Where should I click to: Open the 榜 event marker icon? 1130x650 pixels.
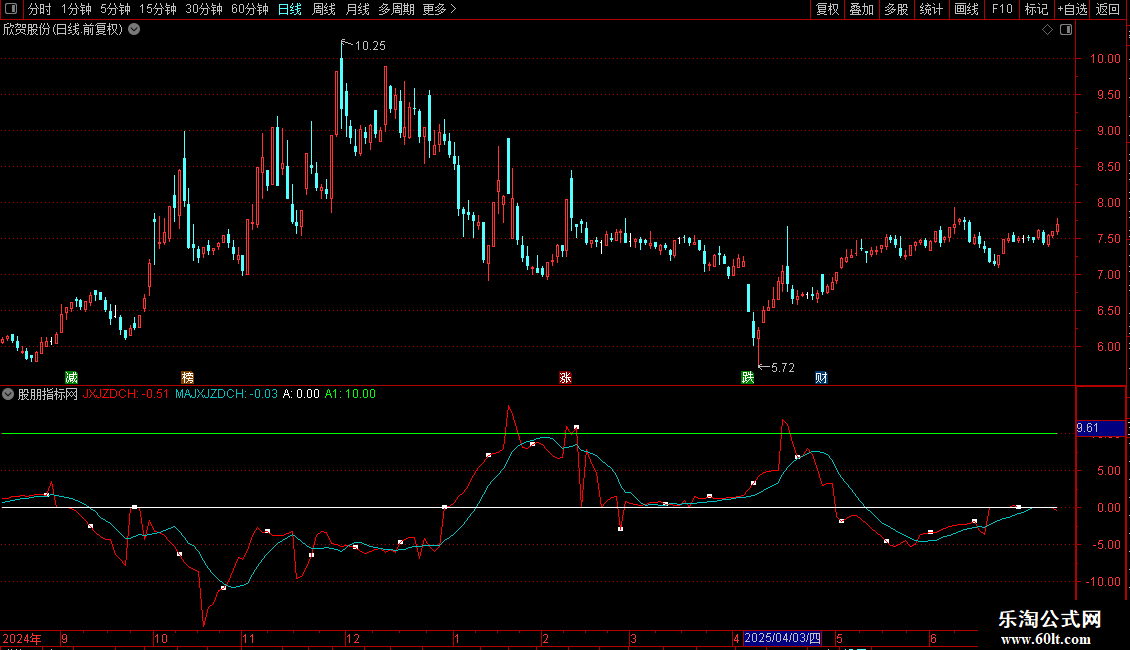click(x=187, y=378)
